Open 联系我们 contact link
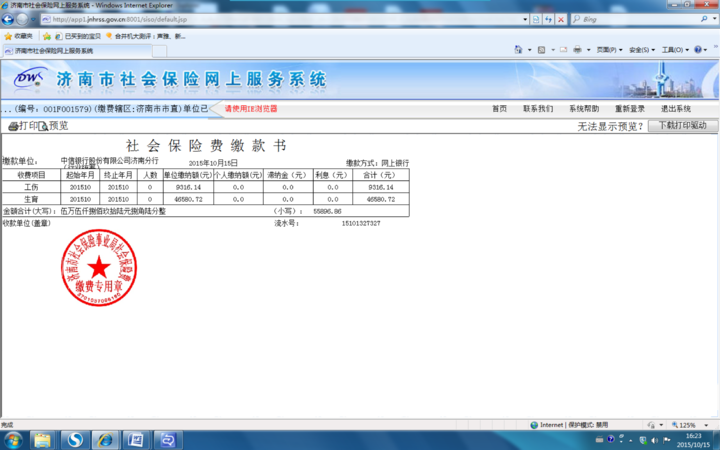The image size is (720, 450). (538, 109)
